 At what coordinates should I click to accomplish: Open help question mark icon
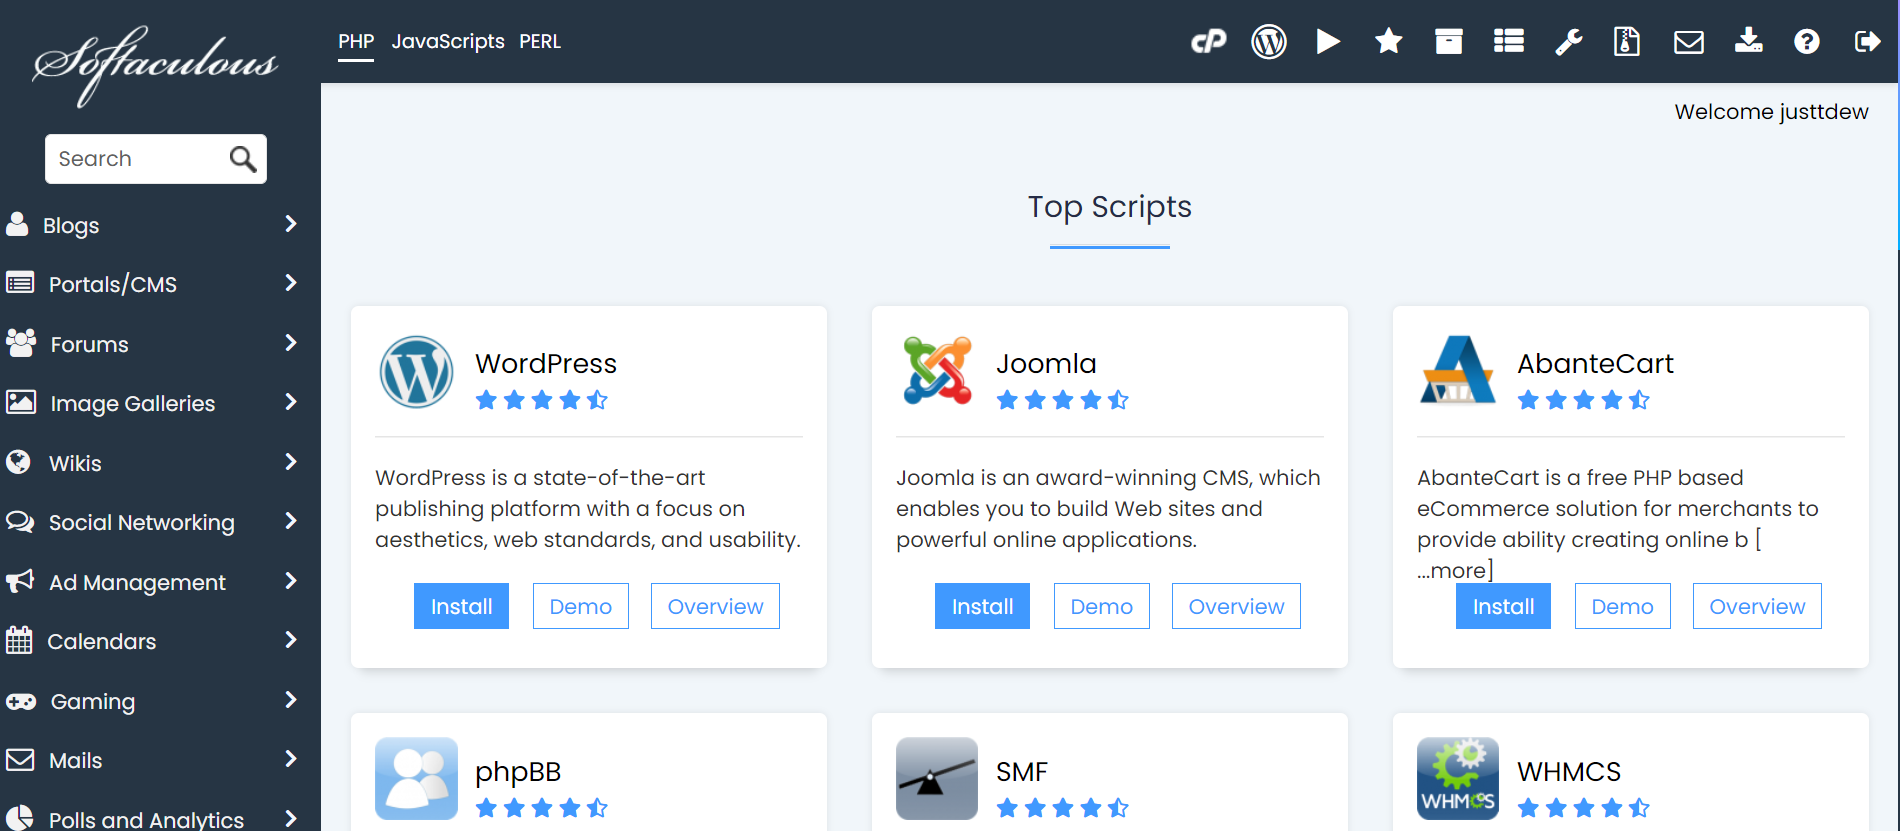coord(1807,41)
